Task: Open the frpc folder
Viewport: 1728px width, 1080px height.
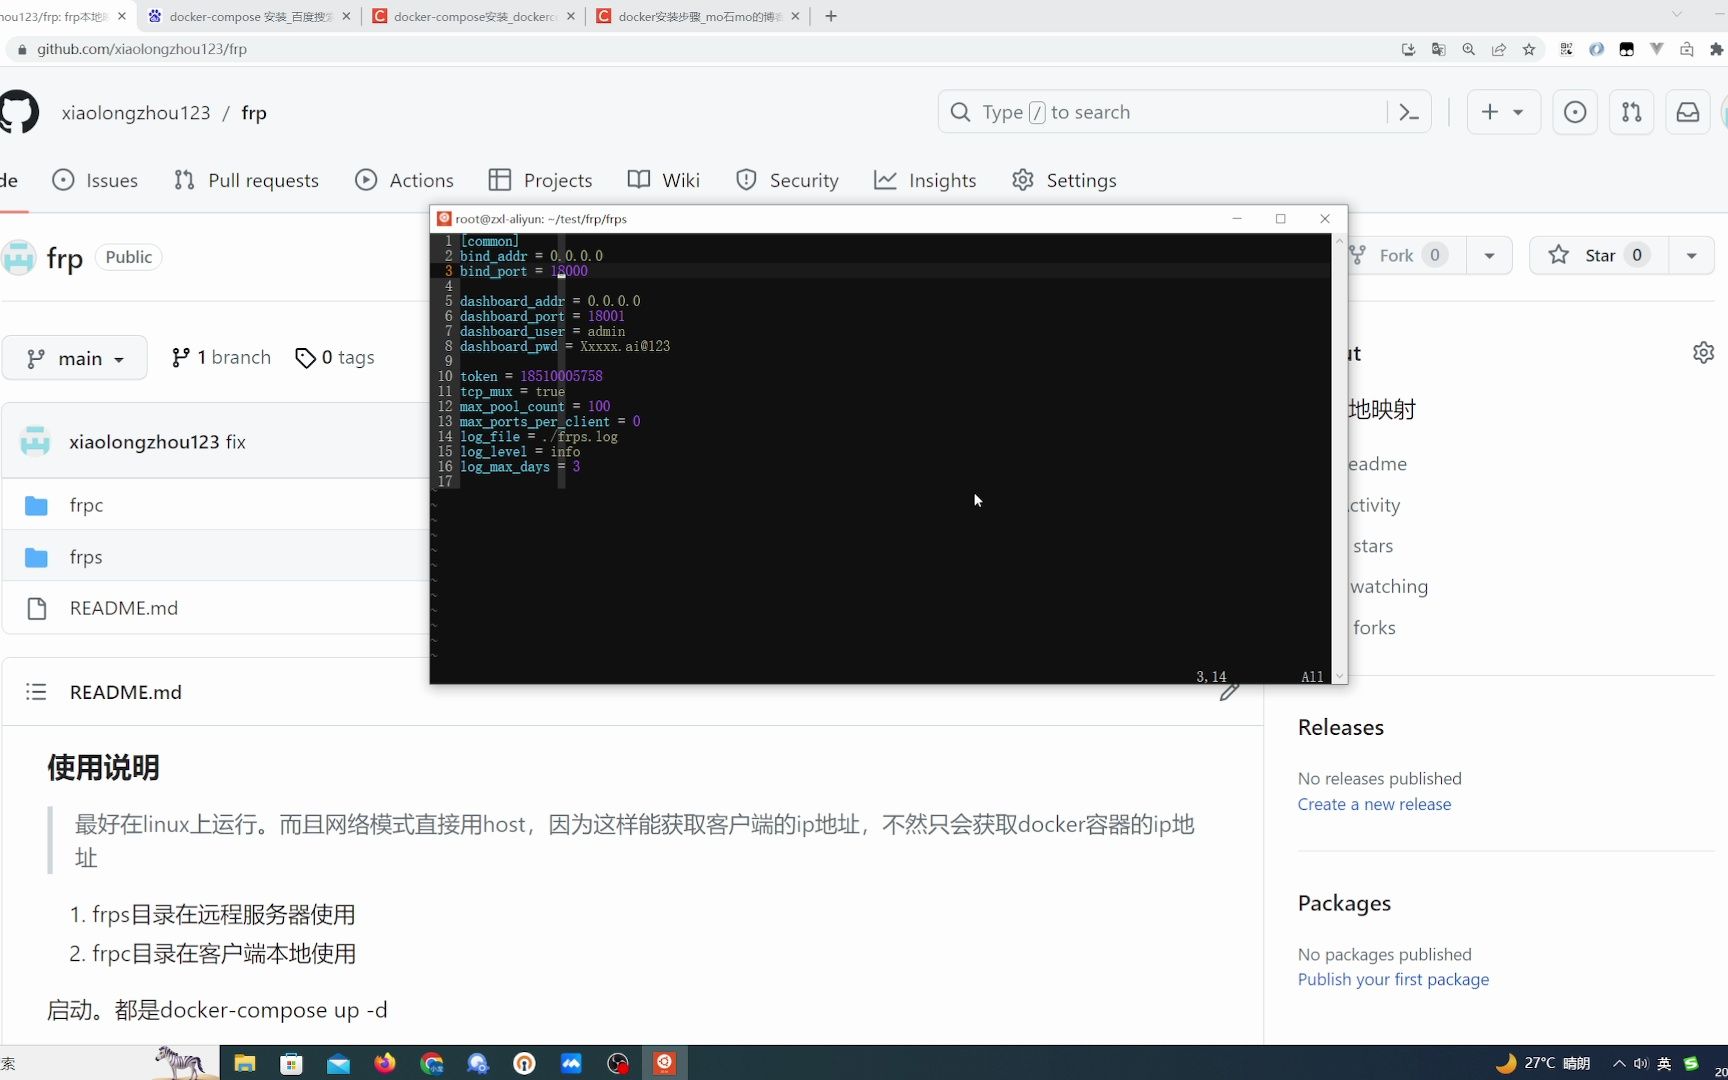Action: [86, 505]
